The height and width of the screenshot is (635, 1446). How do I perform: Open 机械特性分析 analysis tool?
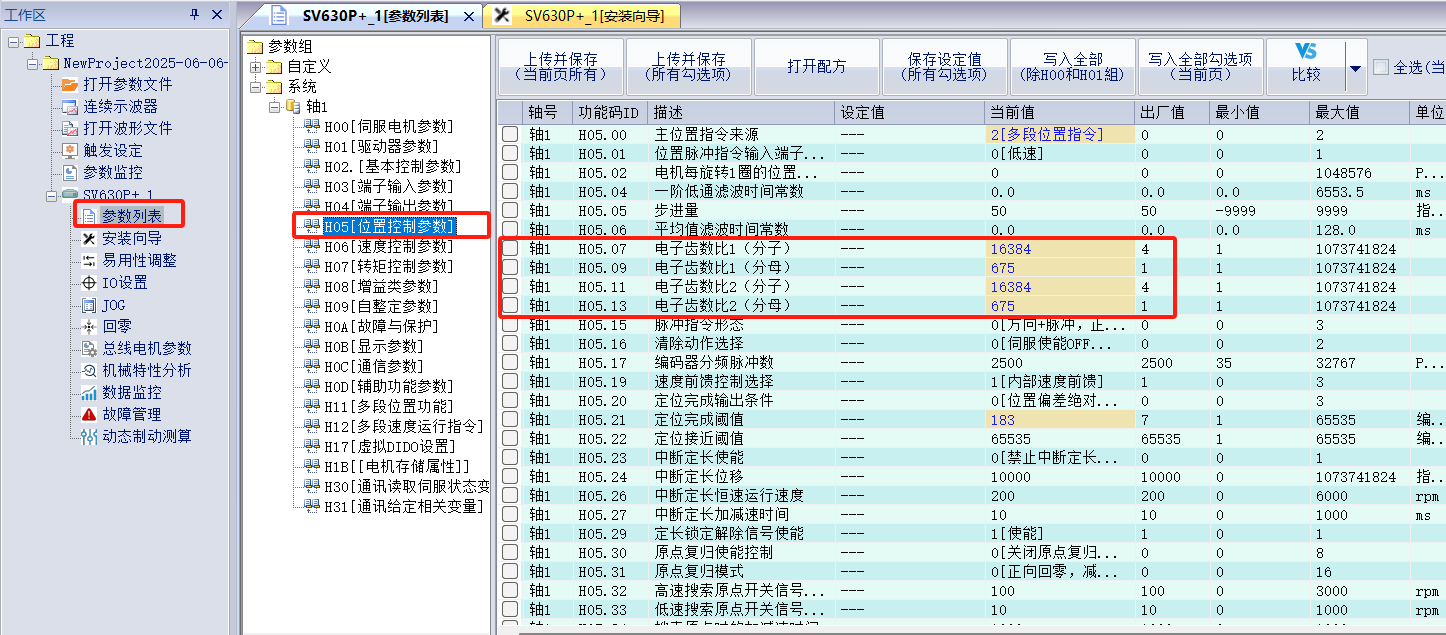coord(90,370)
